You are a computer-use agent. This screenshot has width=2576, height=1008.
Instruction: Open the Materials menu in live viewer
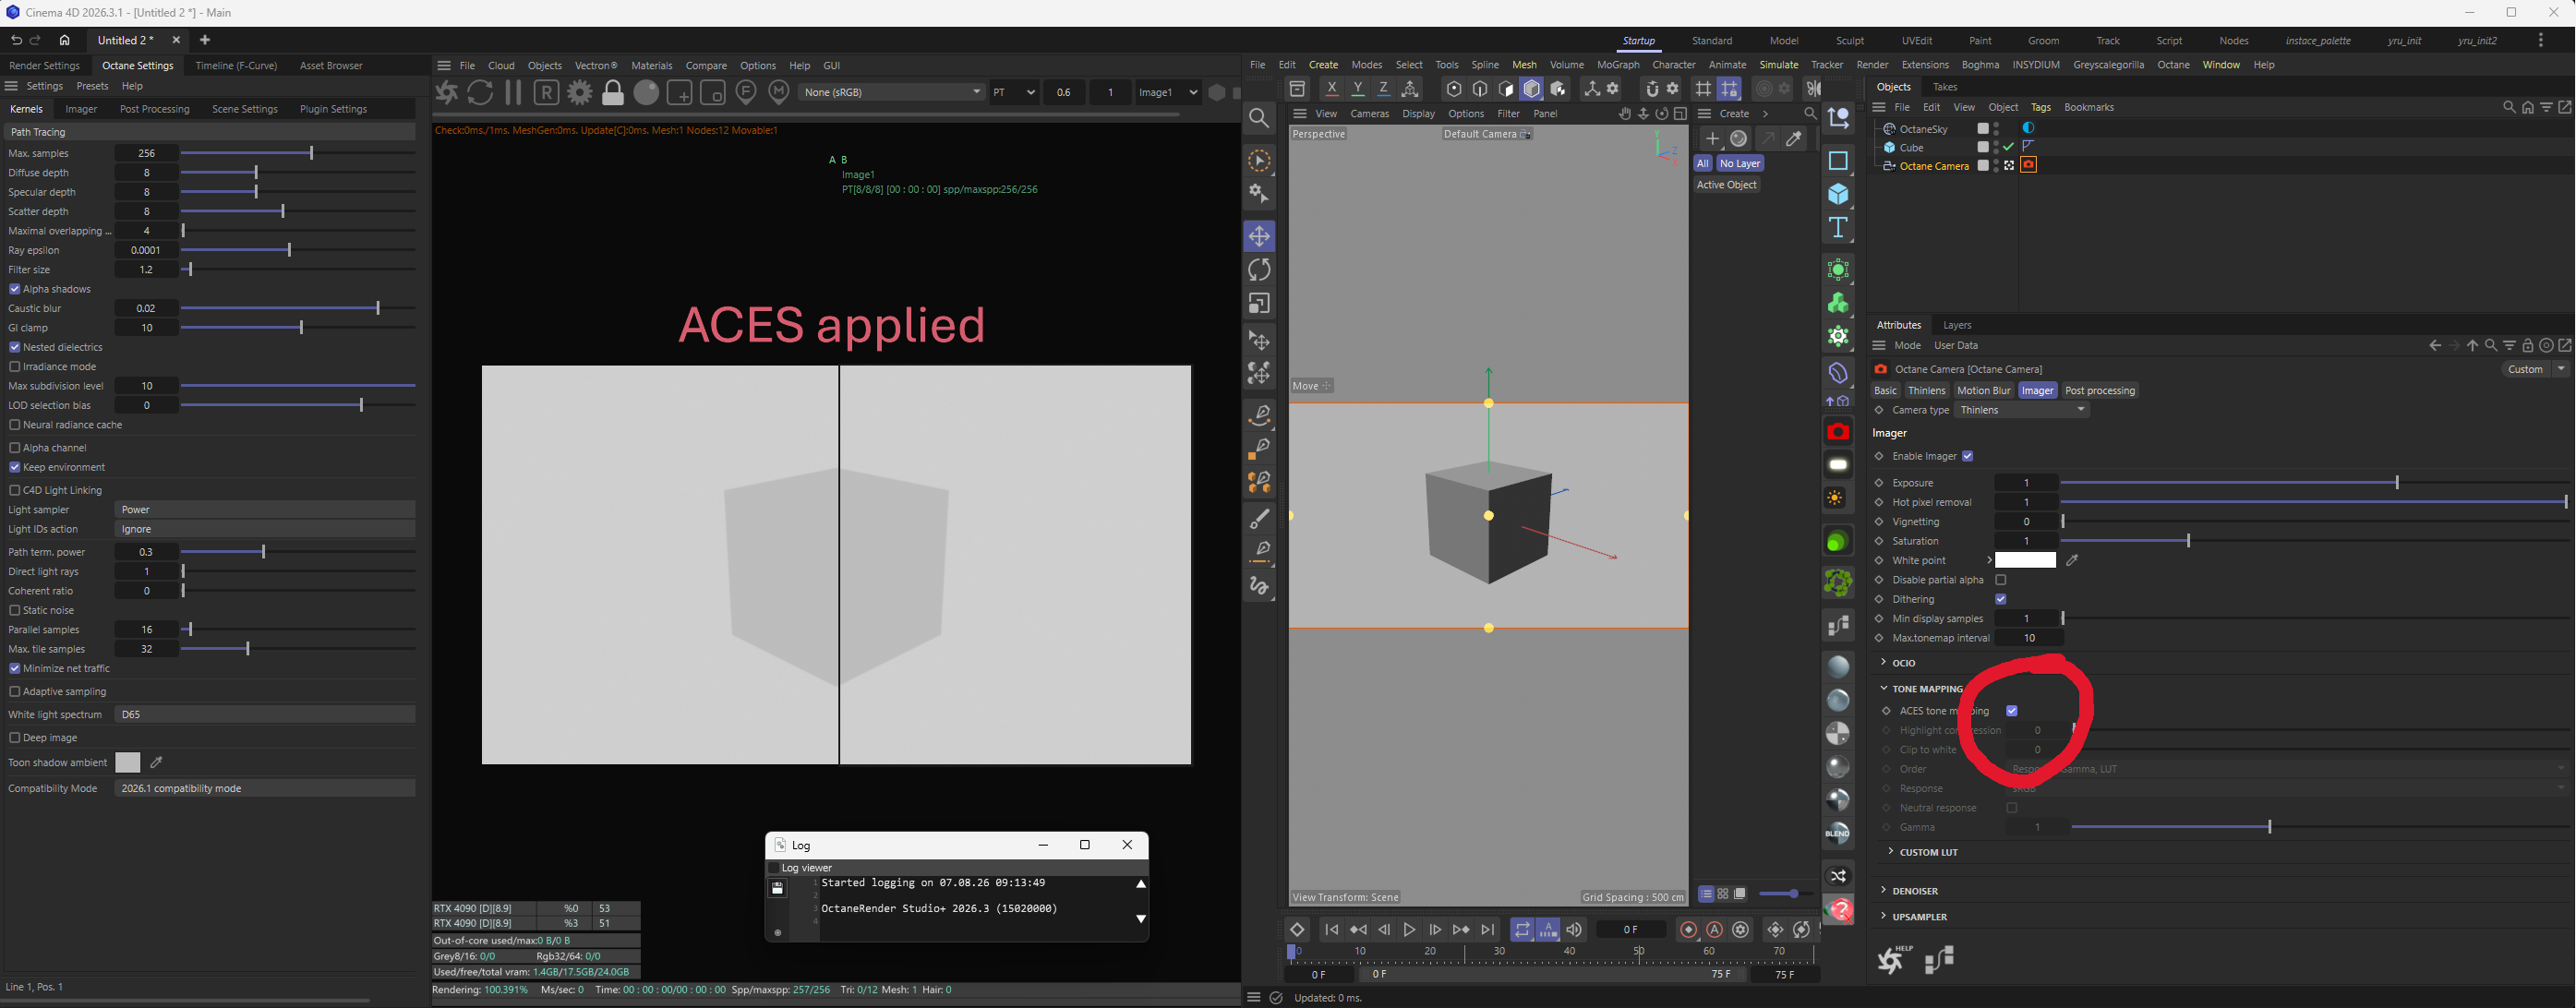652,66
